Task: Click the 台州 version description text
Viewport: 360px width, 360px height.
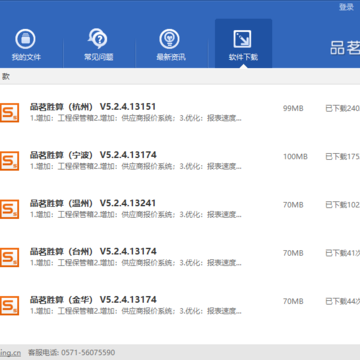Action: pos(136,263)
